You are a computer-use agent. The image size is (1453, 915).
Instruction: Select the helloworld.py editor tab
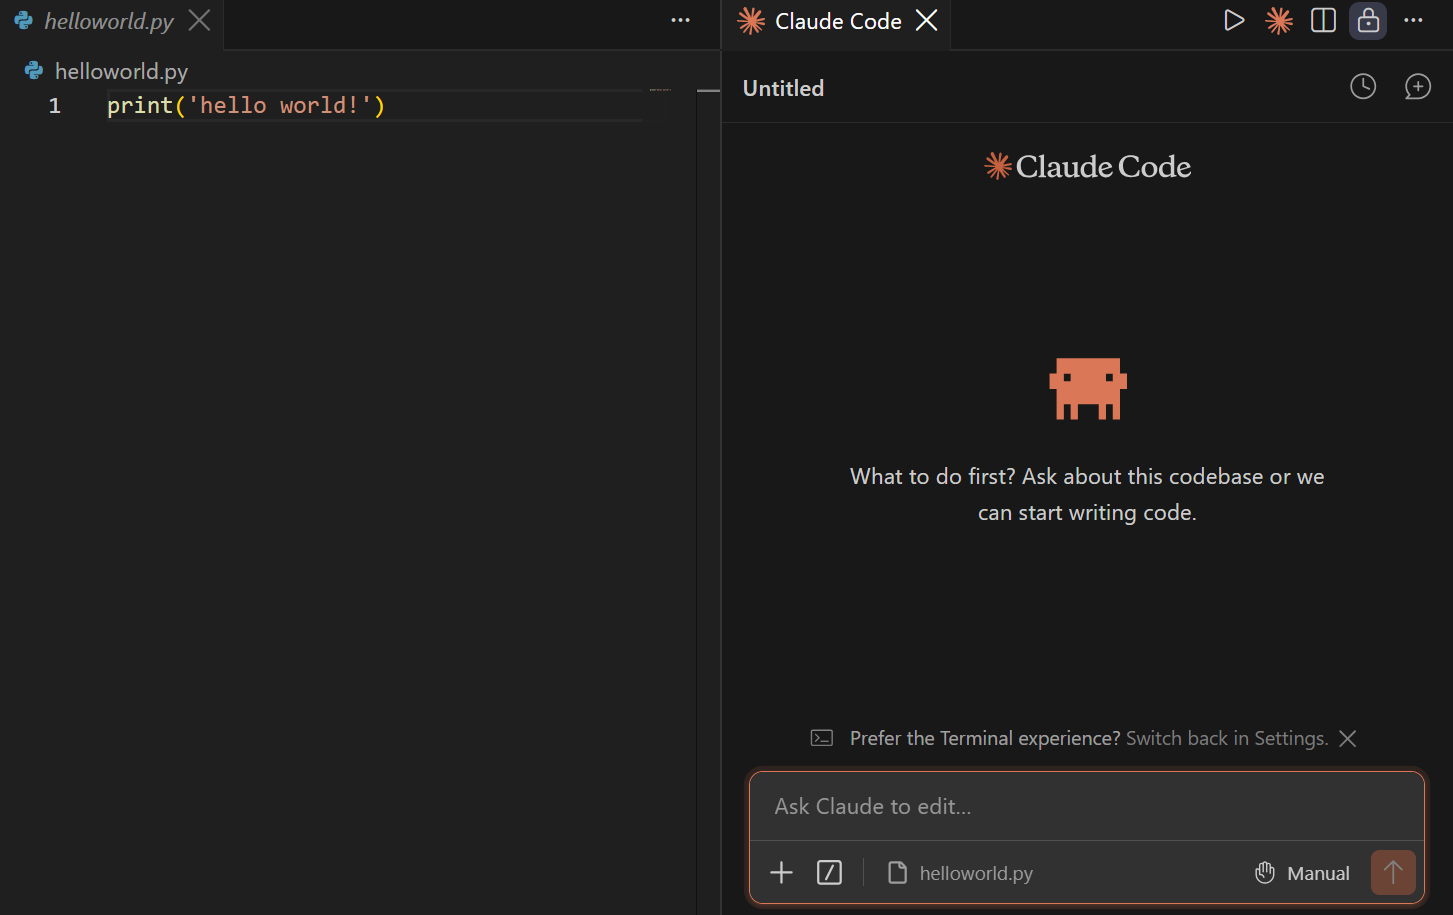(x=109, y=21)
